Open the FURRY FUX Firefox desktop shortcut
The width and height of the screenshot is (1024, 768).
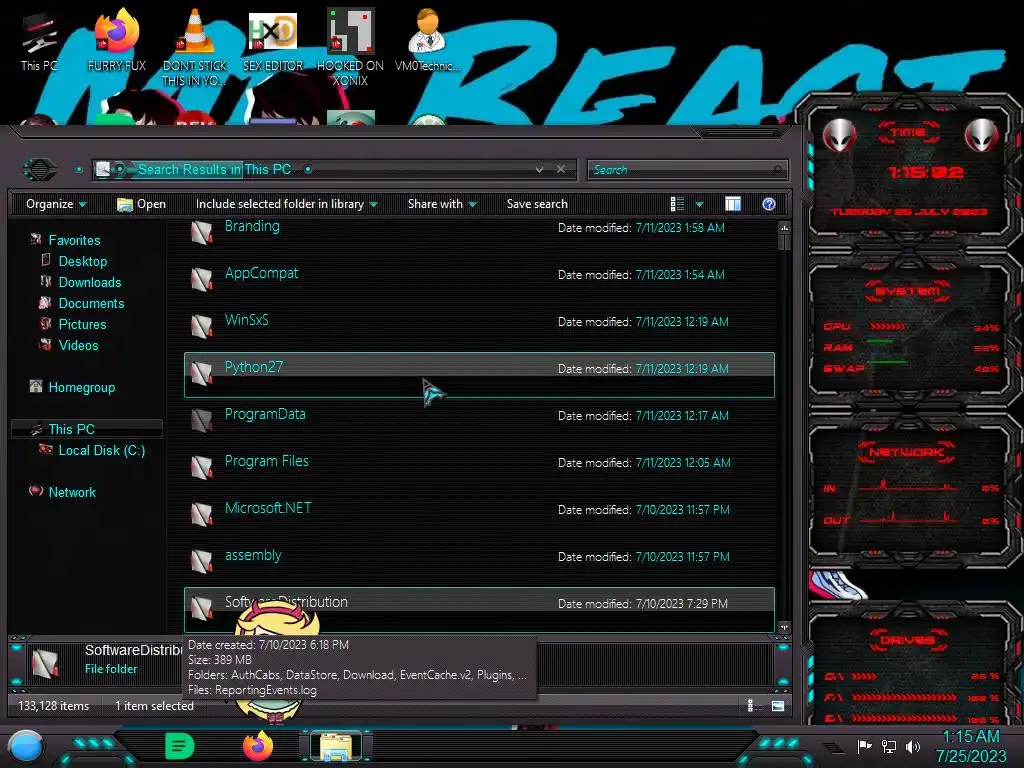[116, 41]
